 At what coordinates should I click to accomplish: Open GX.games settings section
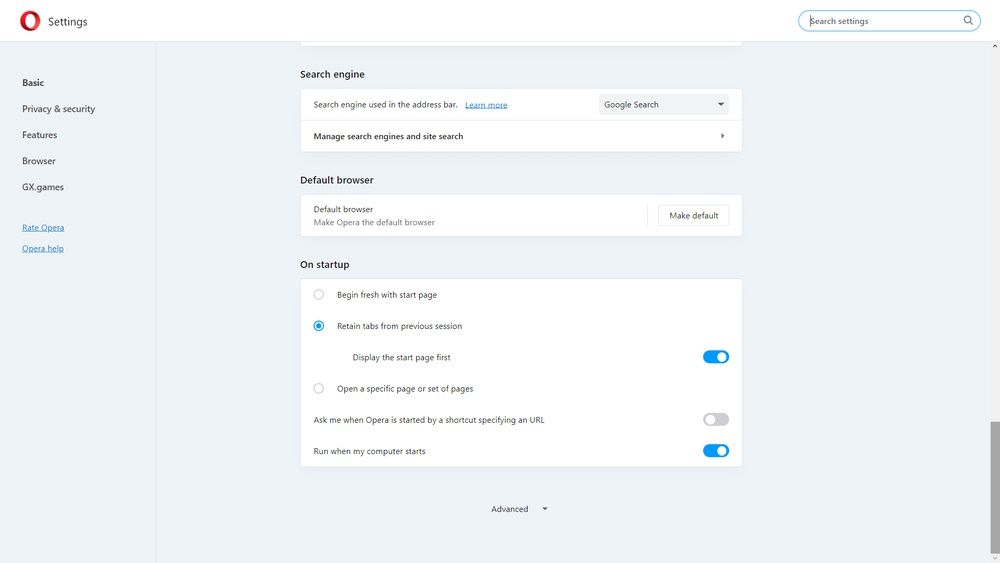click(42, 187)
